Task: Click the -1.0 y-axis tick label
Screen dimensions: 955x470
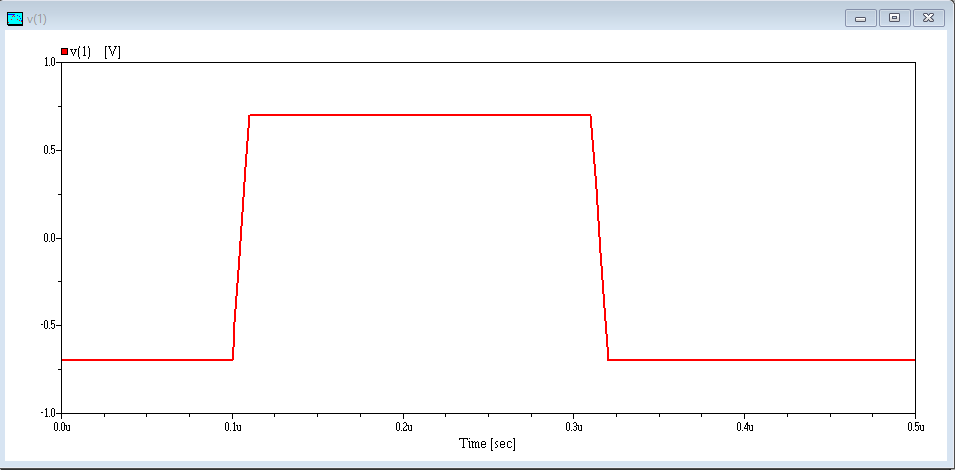Action: click(48, 413)
